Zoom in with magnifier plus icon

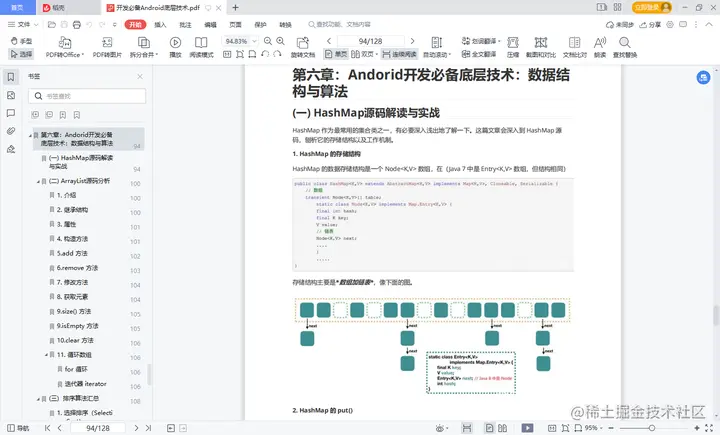coord(280,41)
